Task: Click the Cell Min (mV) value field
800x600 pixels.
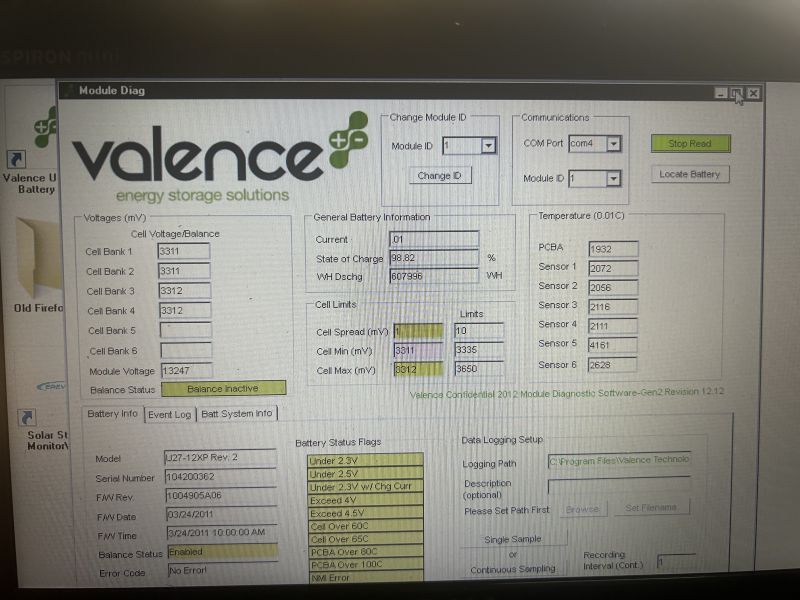Action: point(418,351)
